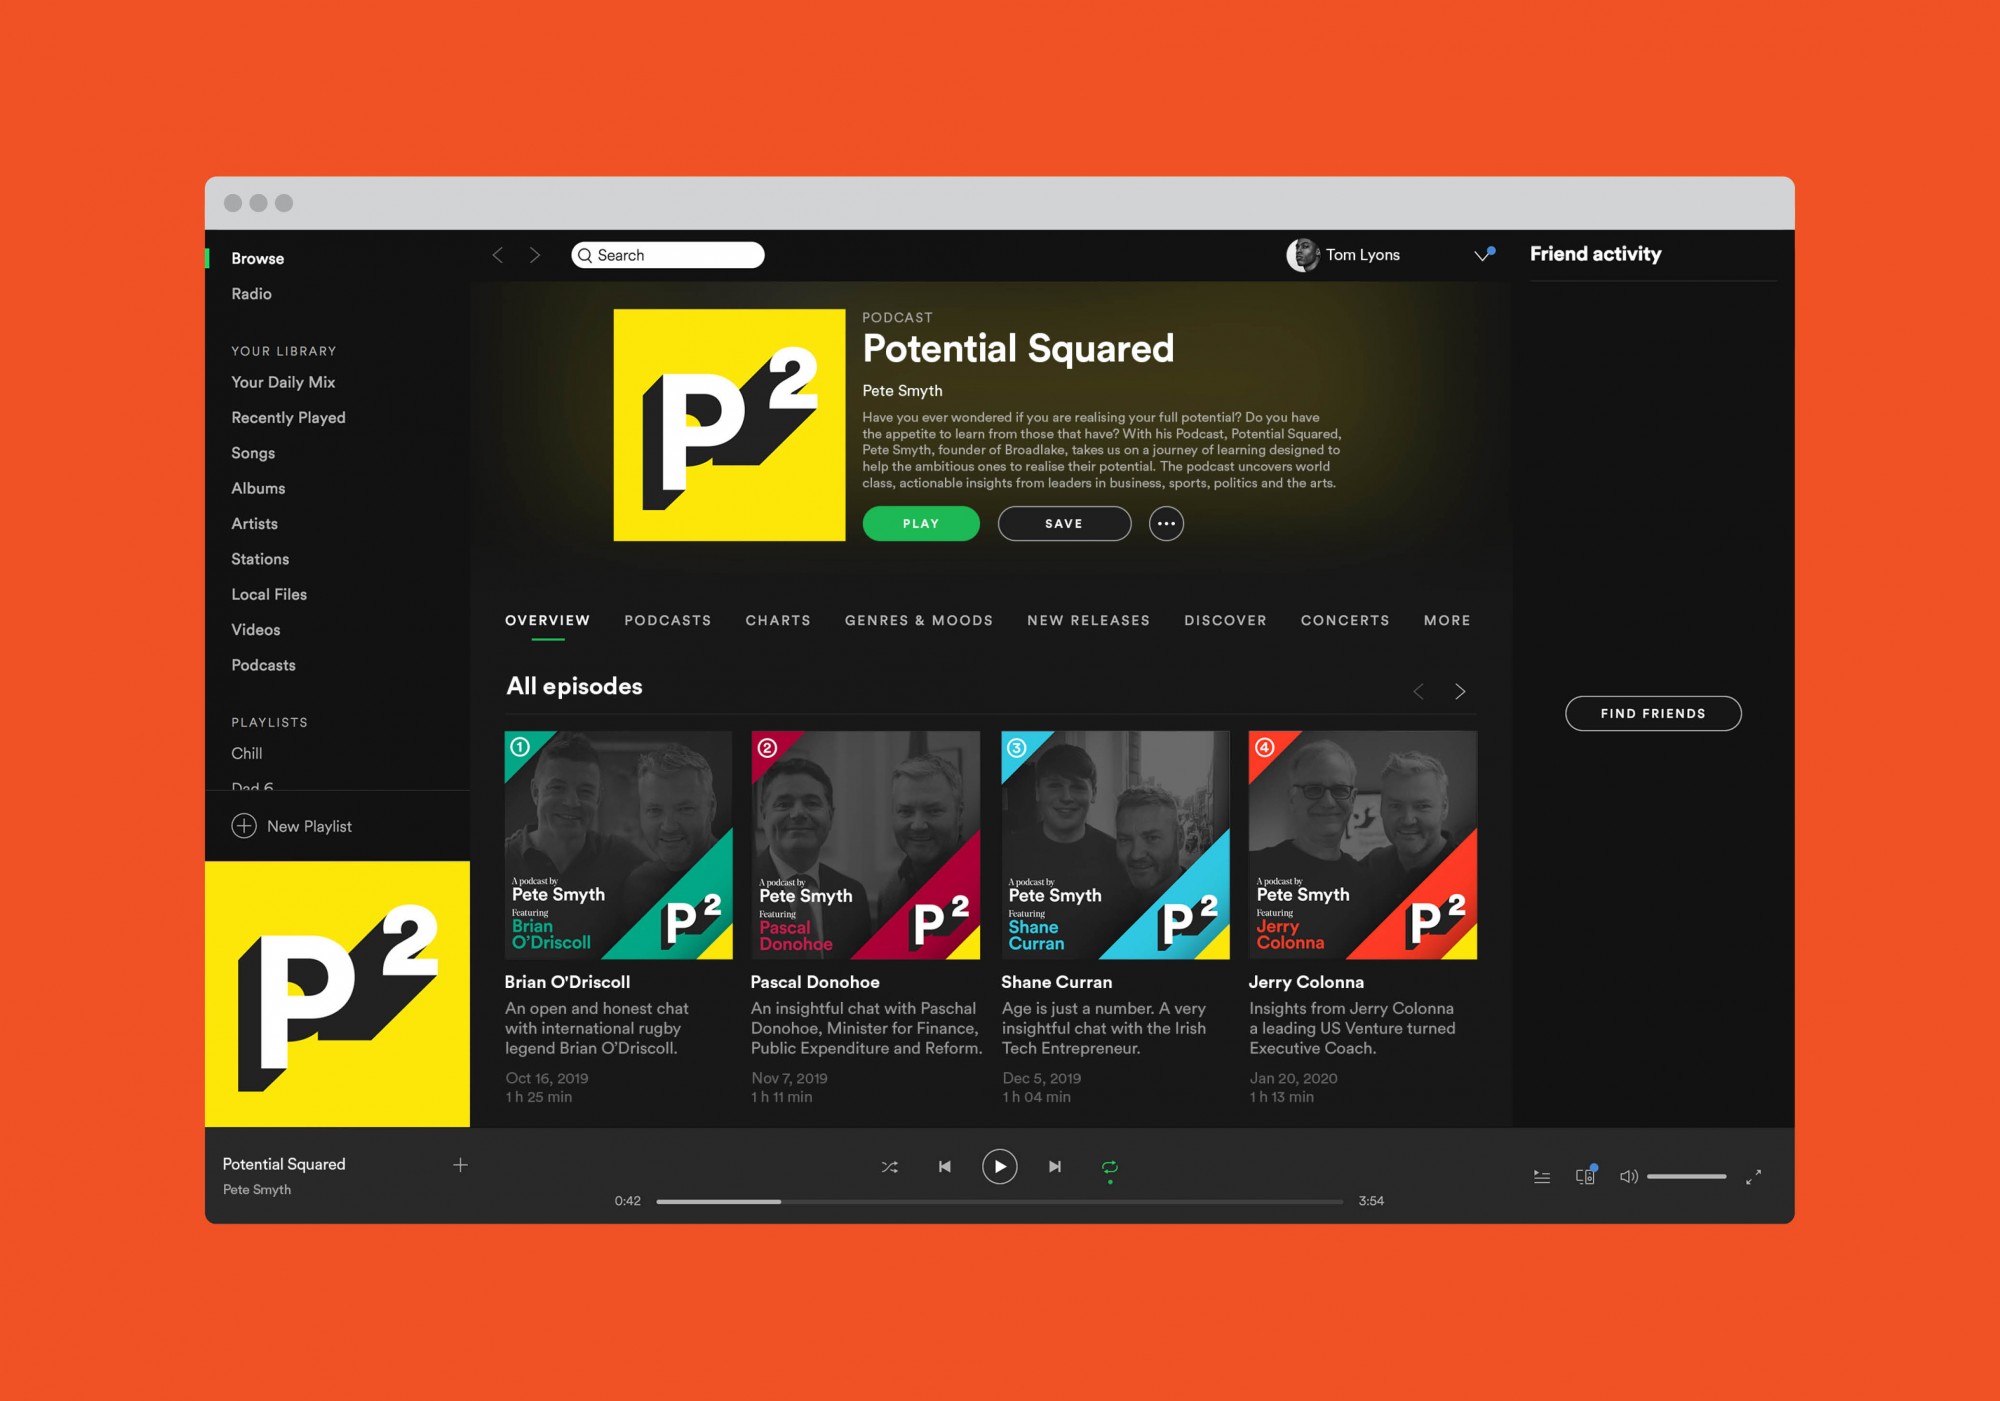Click the Pascal Donohoe episode title

click(x=815, y=982)
